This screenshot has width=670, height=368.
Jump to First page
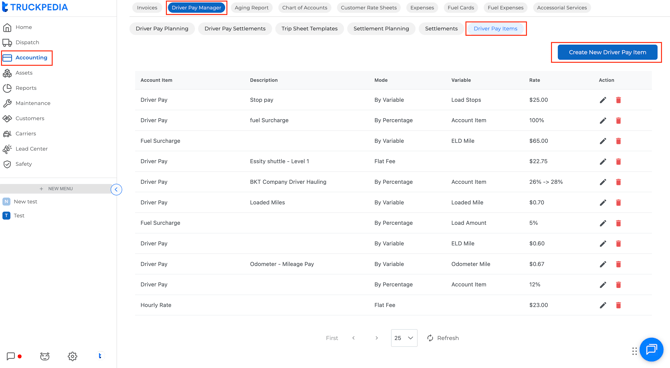click(x=332, y=338)
